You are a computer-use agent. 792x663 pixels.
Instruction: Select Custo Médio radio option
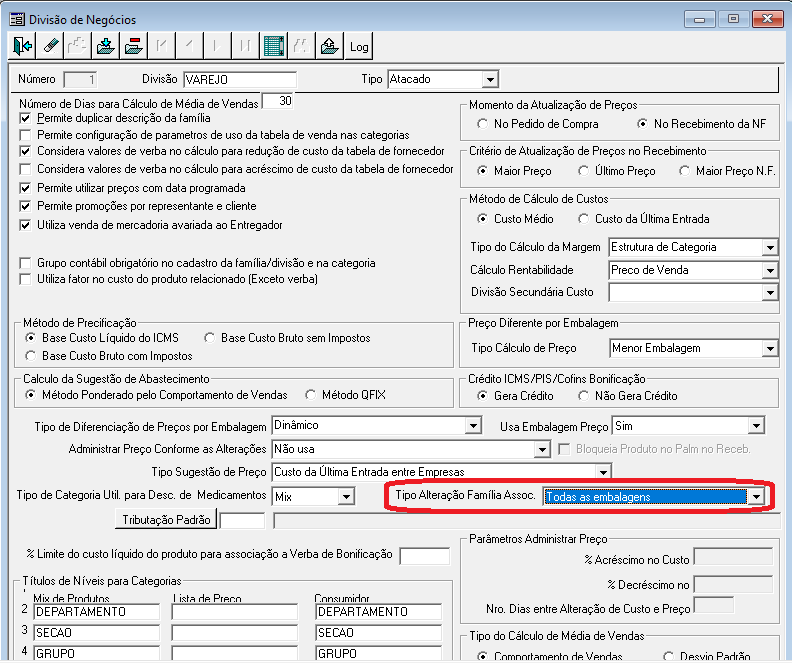click(x=482, y=219)
